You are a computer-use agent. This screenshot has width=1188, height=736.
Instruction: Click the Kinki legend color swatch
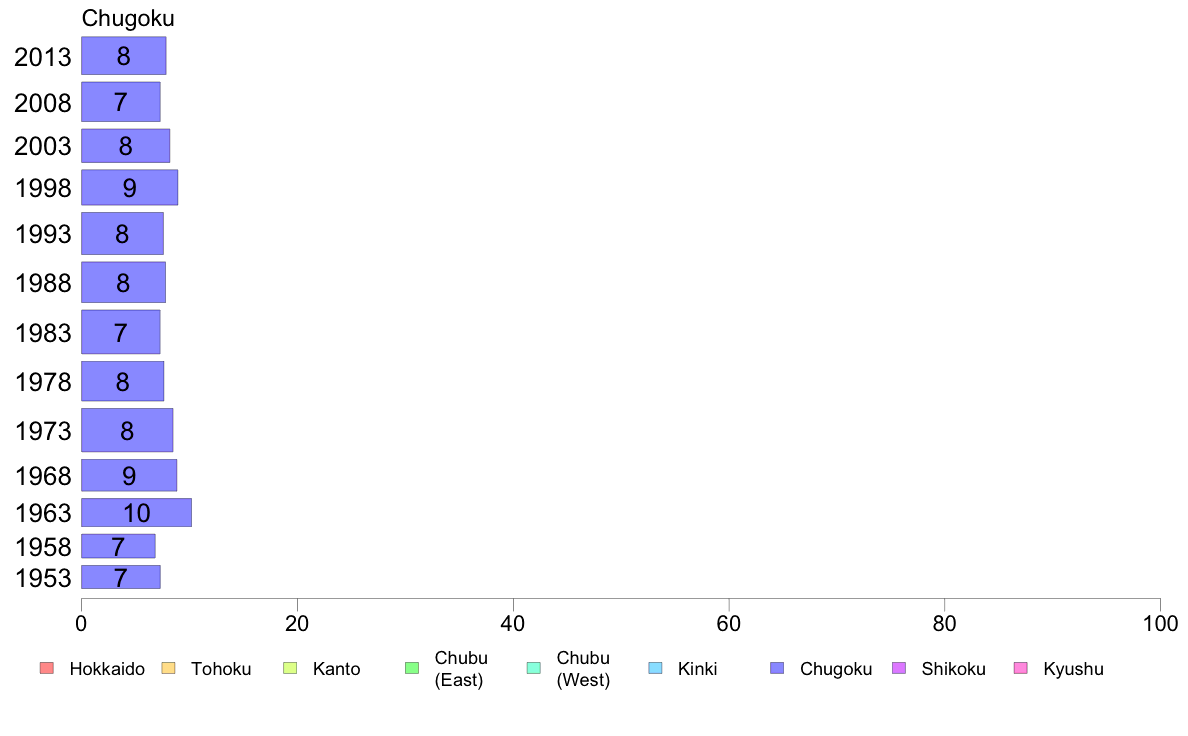(x=655, y=668)
